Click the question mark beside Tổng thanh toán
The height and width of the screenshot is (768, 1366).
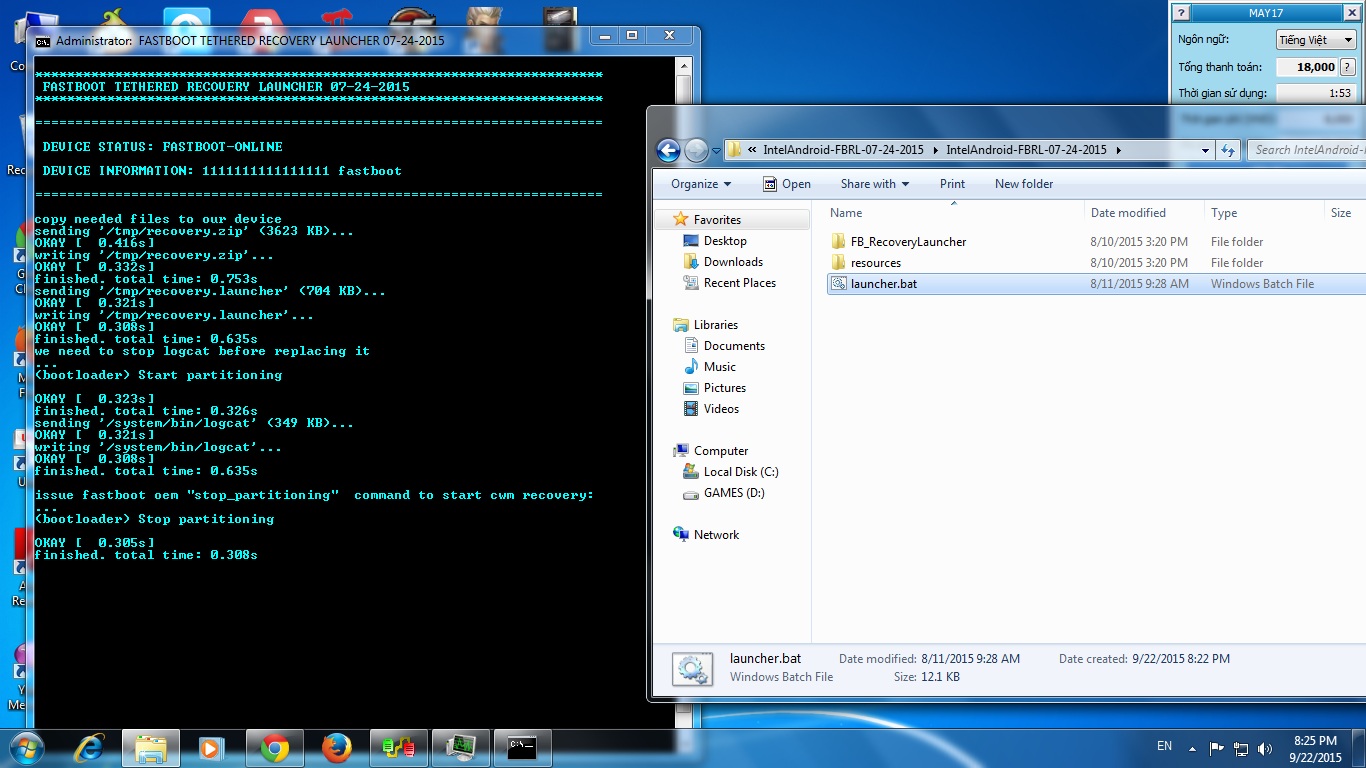(x=1349, y=67)
